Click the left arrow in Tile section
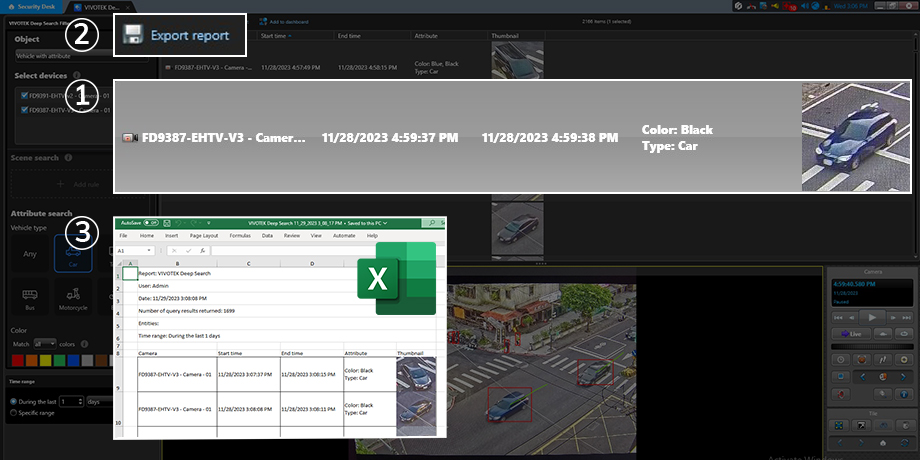The width and height of the screenshot is (920, 460). coord(840,442)
